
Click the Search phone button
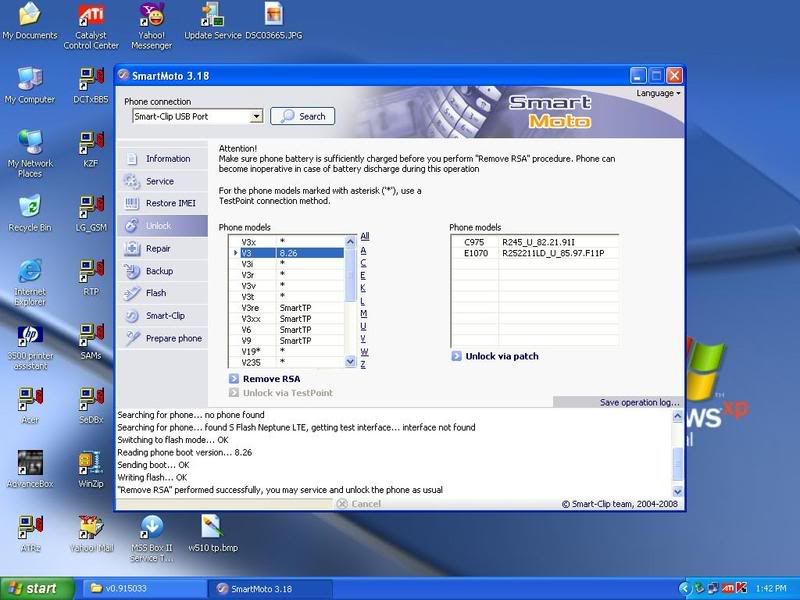303,116
